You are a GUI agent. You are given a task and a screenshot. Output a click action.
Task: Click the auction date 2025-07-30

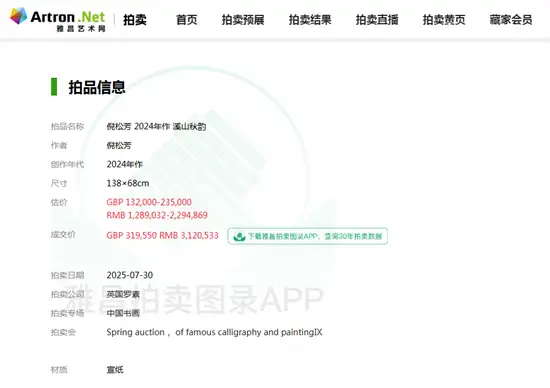[130, 275]
